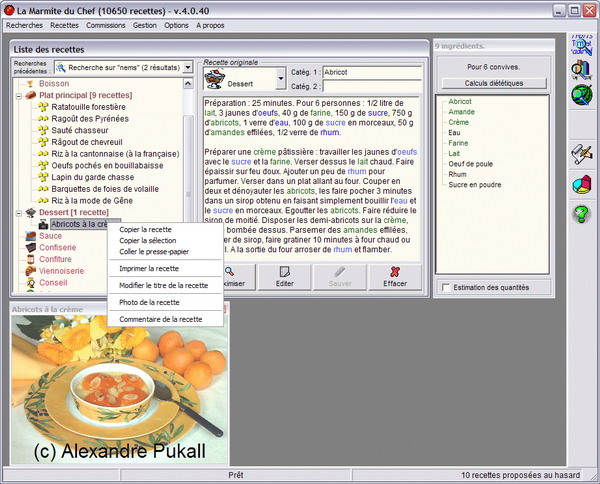Click the icon beside Ragoût des Pyrénées

44,119
